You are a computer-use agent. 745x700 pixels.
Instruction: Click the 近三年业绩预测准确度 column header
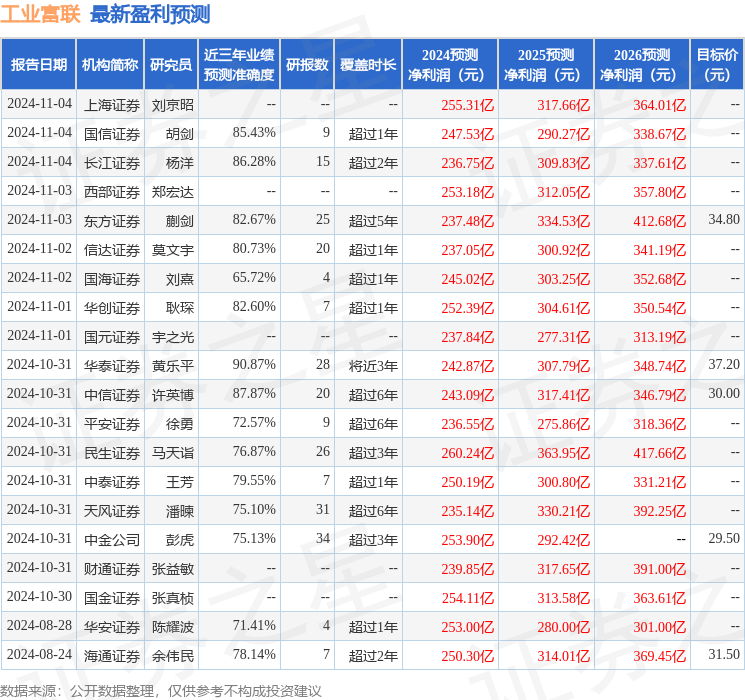click(x=238, y=65)
